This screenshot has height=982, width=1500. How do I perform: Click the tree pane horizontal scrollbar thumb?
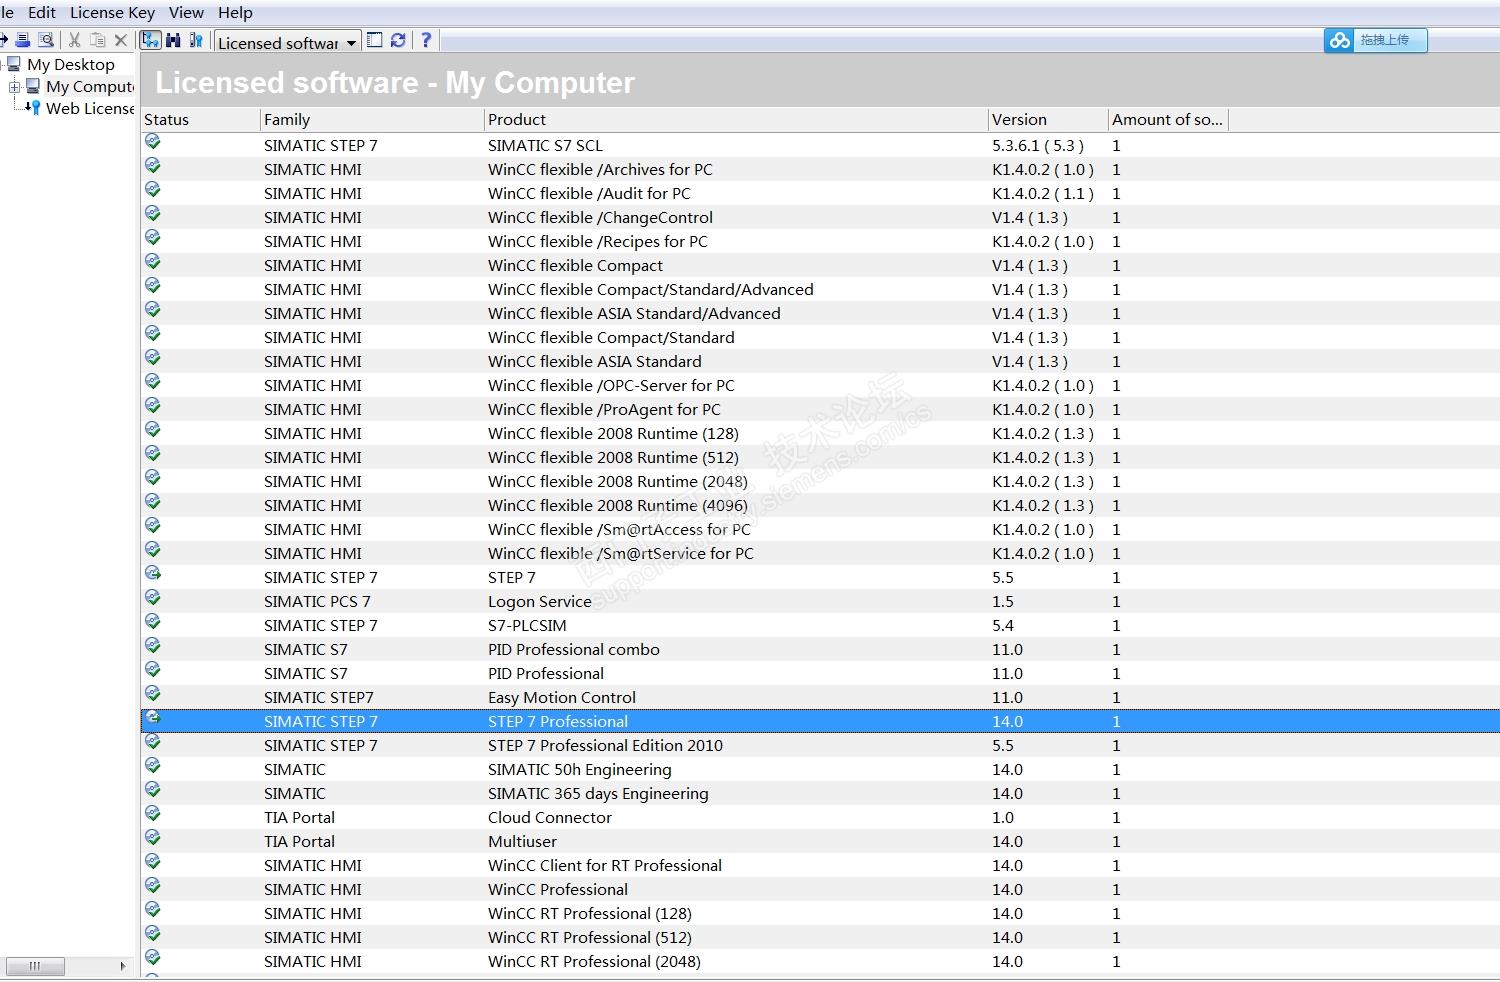pos(35,966)
